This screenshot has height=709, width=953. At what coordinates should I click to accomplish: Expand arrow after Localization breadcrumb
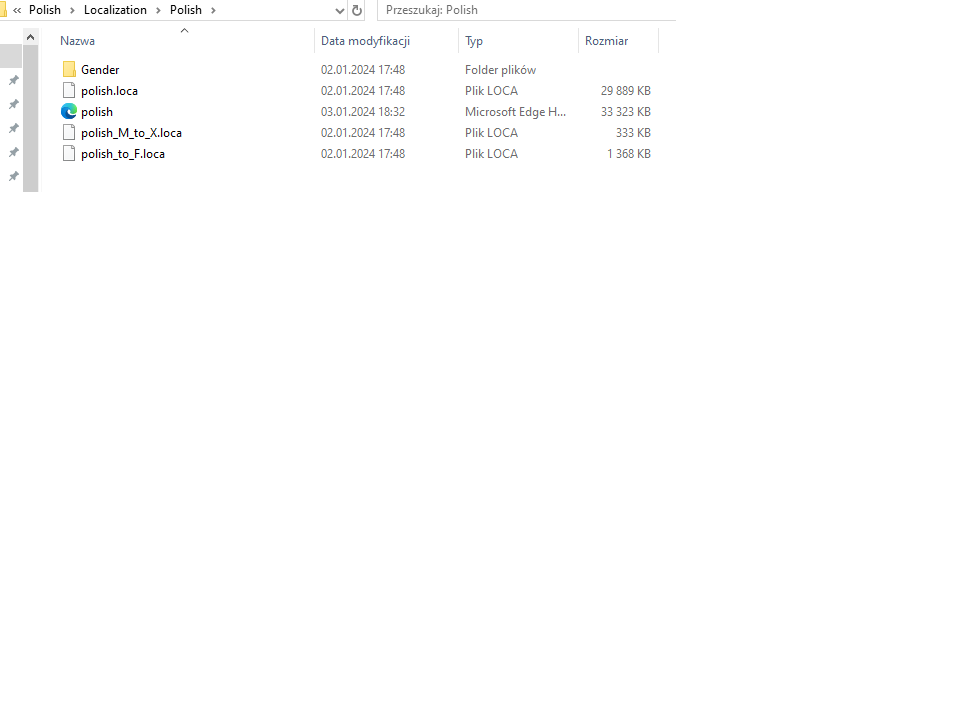[x=158, y=10]
